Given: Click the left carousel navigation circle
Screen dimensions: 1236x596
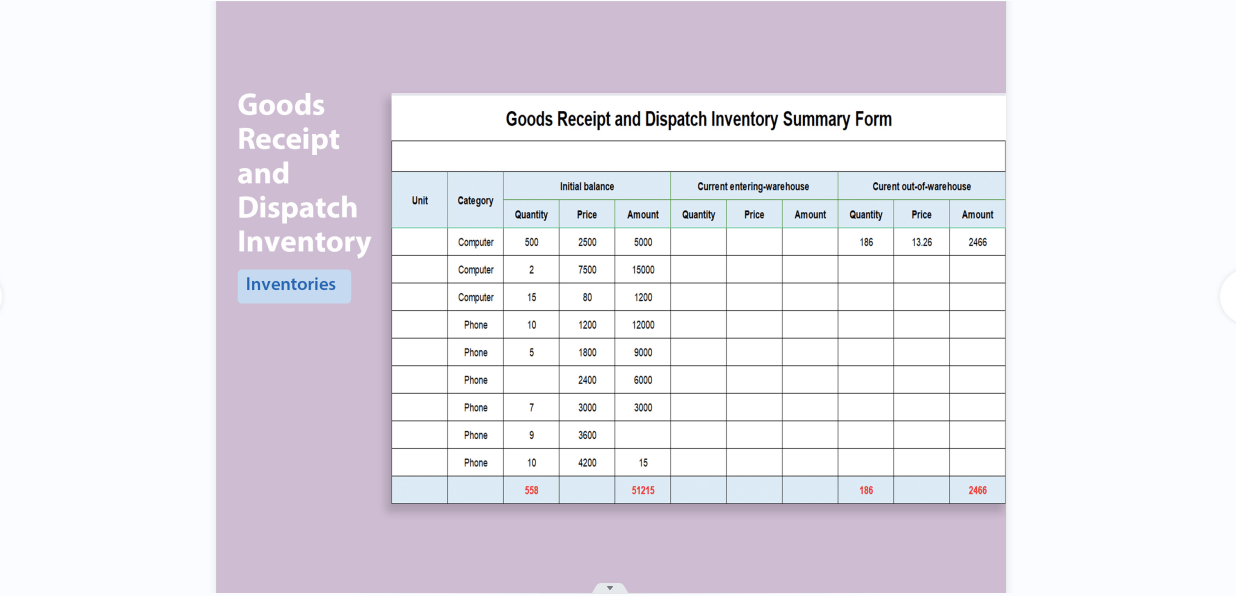Looking at the screenshot, I should [x=3, y=295].
